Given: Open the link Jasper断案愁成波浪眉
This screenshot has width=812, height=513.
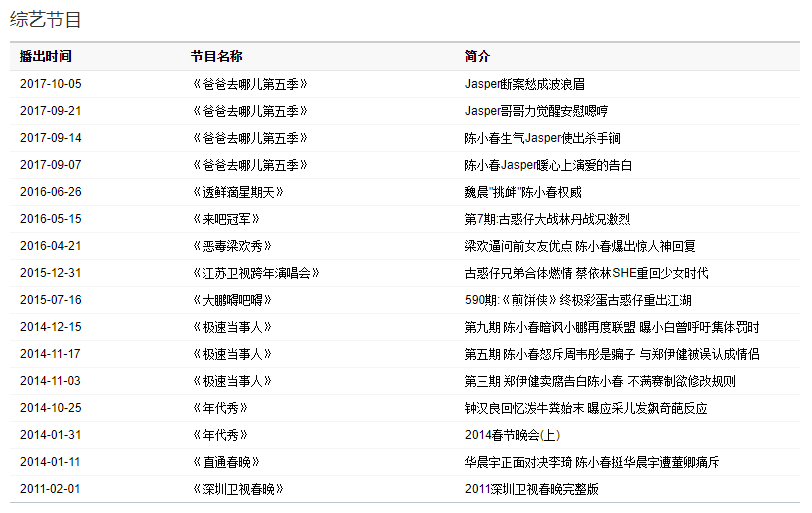Looking at the screenshot, I should coord(524,84).
